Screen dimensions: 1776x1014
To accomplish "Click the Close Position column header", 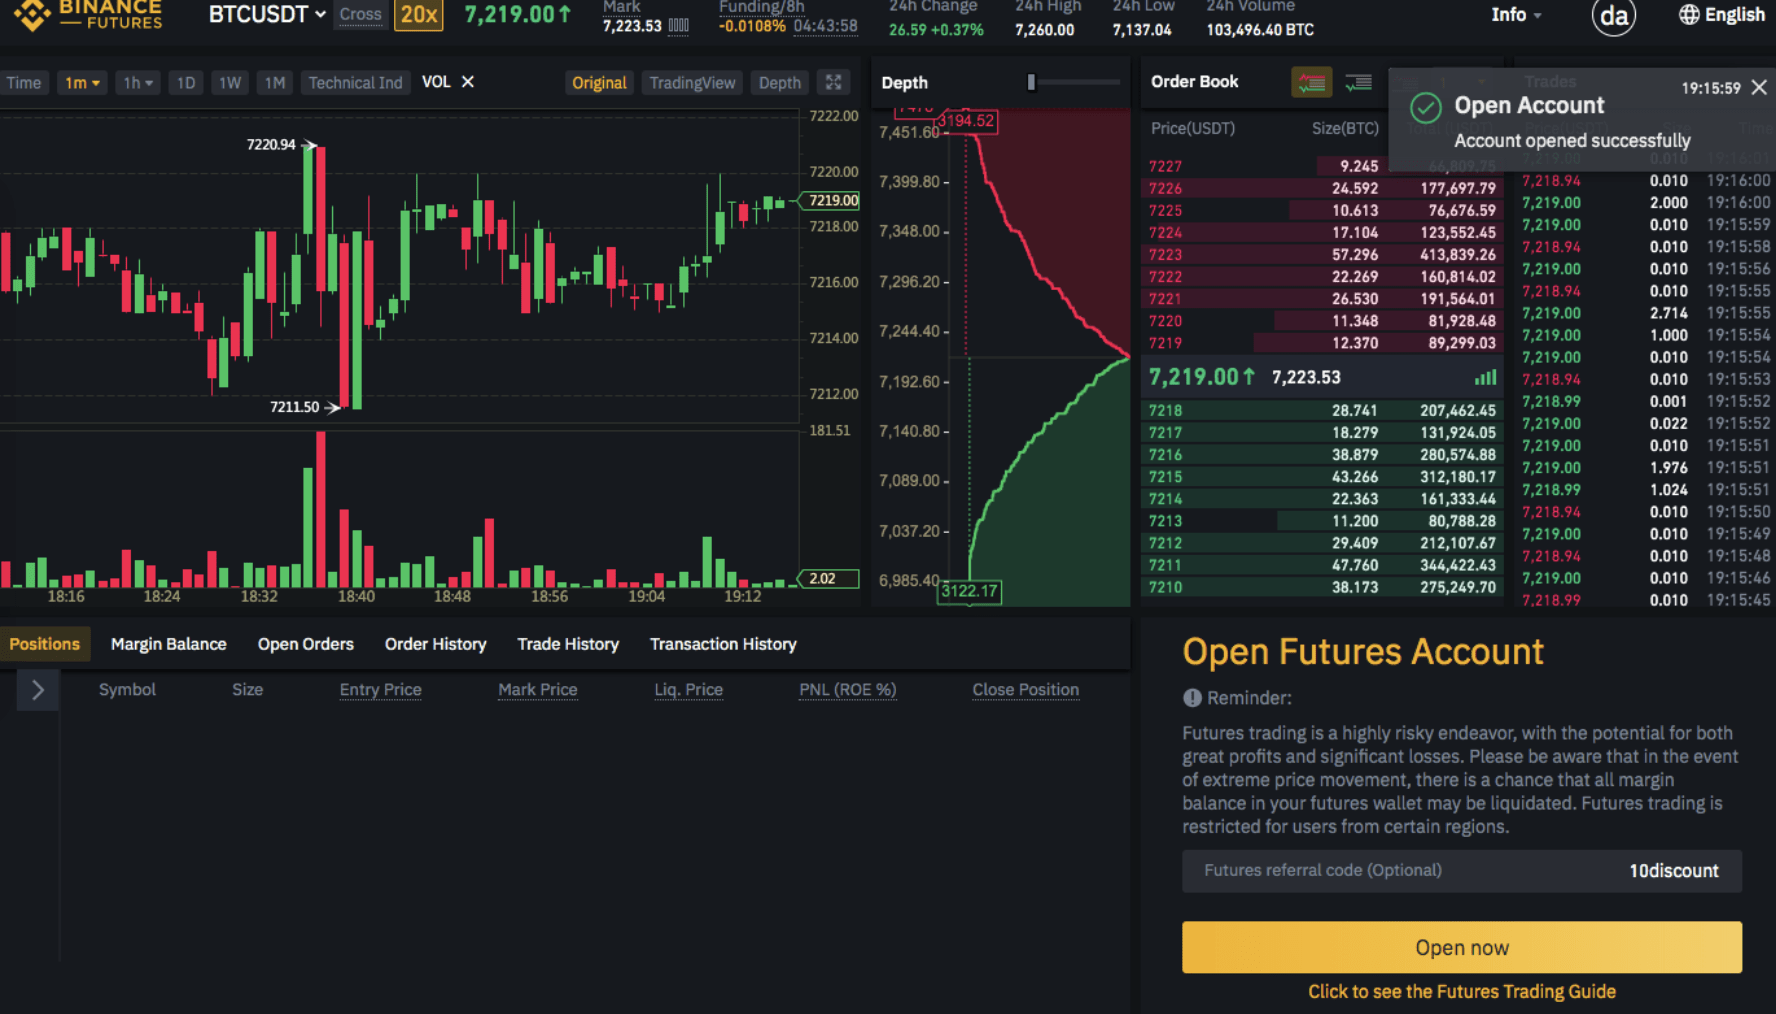I will click(x=1026, y=690).
